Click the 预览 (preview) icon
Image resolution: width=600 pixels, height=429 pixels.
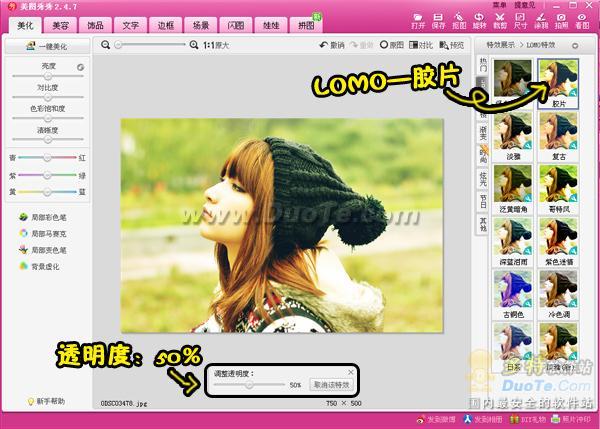coord(452,45)
